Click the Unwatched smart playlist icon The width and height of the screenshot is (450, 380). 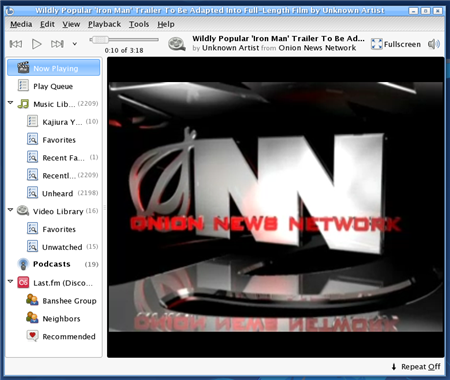[32, 246]
